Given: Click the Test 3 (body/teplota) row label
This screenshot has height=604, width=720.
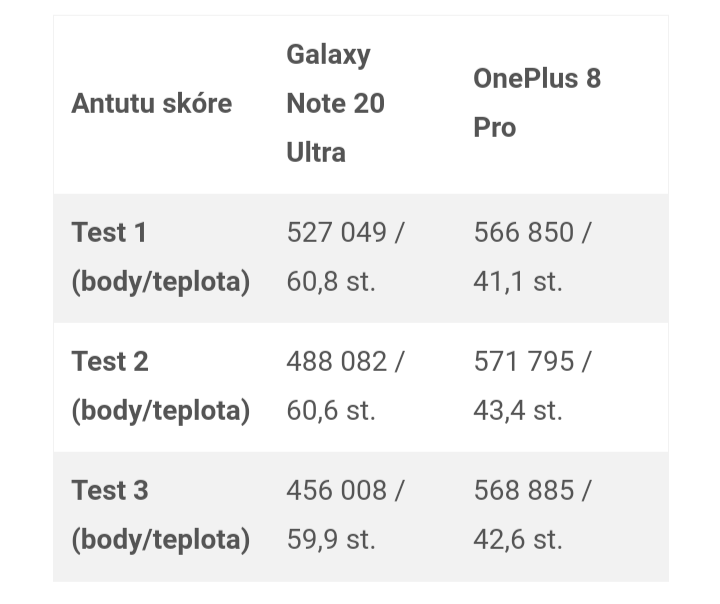Looking at the screenshot, I should pyautogui.click(x=161, y=515).
